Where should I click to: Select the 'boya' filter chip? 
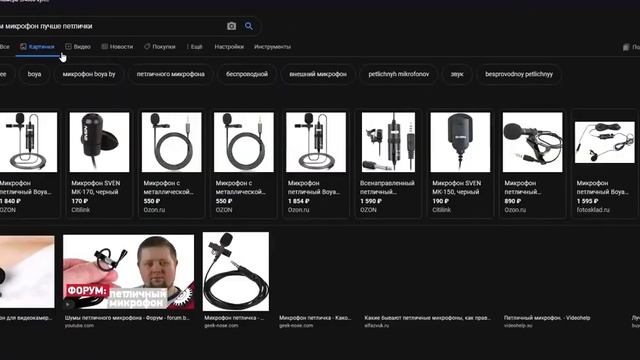click(x=34, y=74)
